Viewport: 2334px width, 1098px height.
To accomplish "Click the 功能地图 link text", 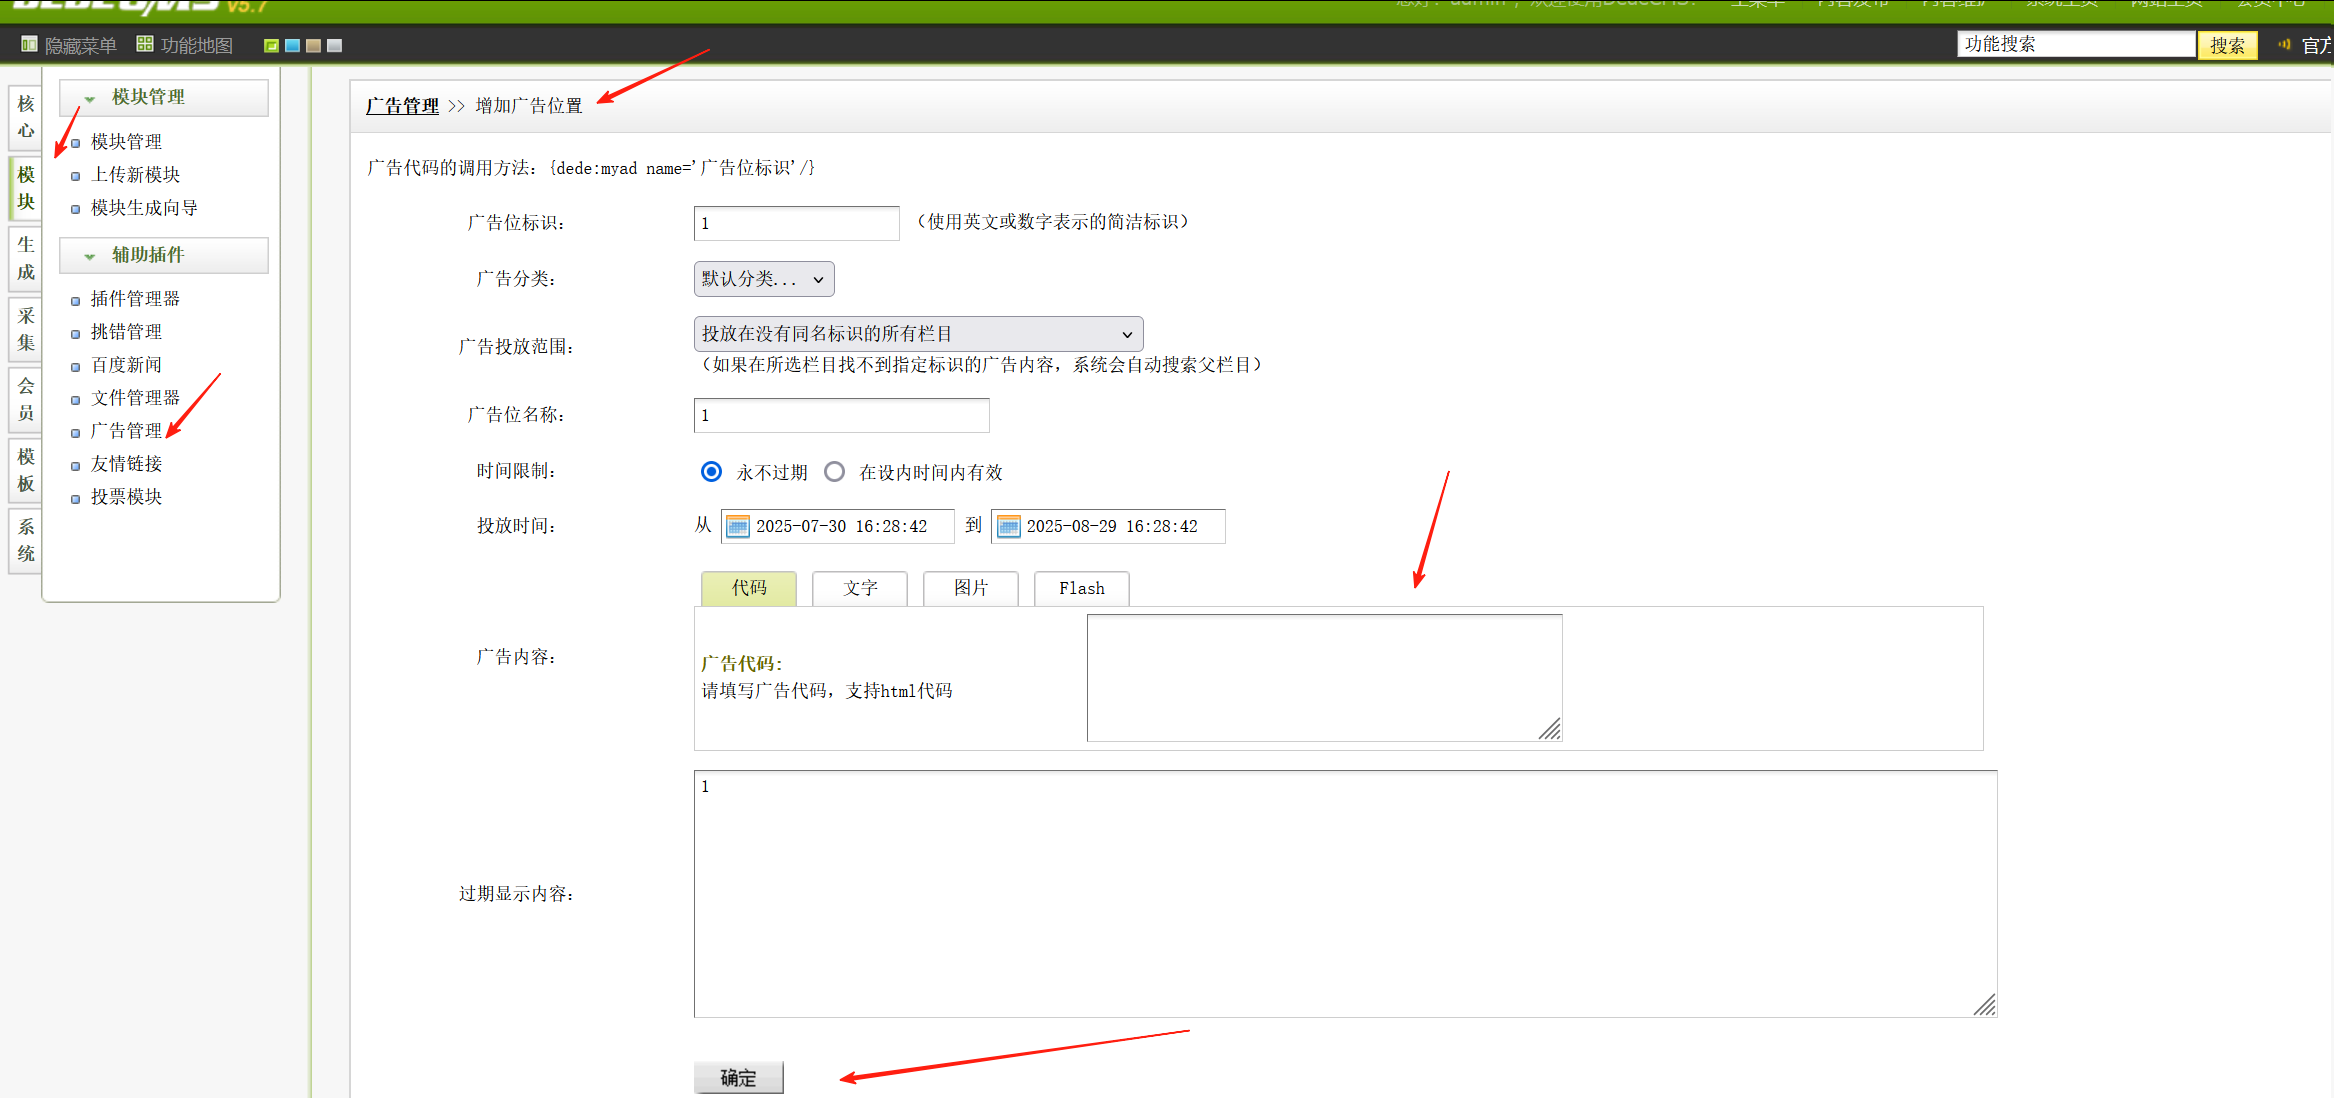I will pos(197,45).
